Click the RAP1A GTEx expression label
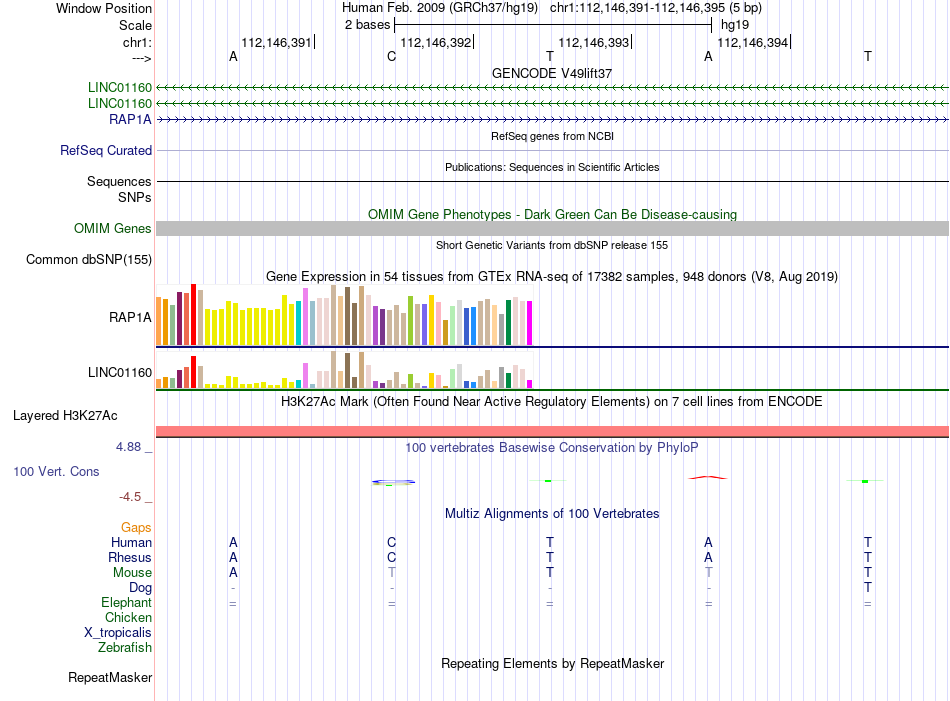 point(130,317)
